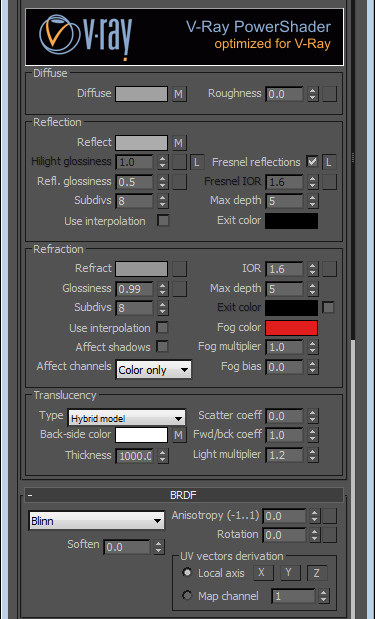375x619 pixels.
Task: Click the Refl. glossiness map slot
Action: (x=179, y=182)
